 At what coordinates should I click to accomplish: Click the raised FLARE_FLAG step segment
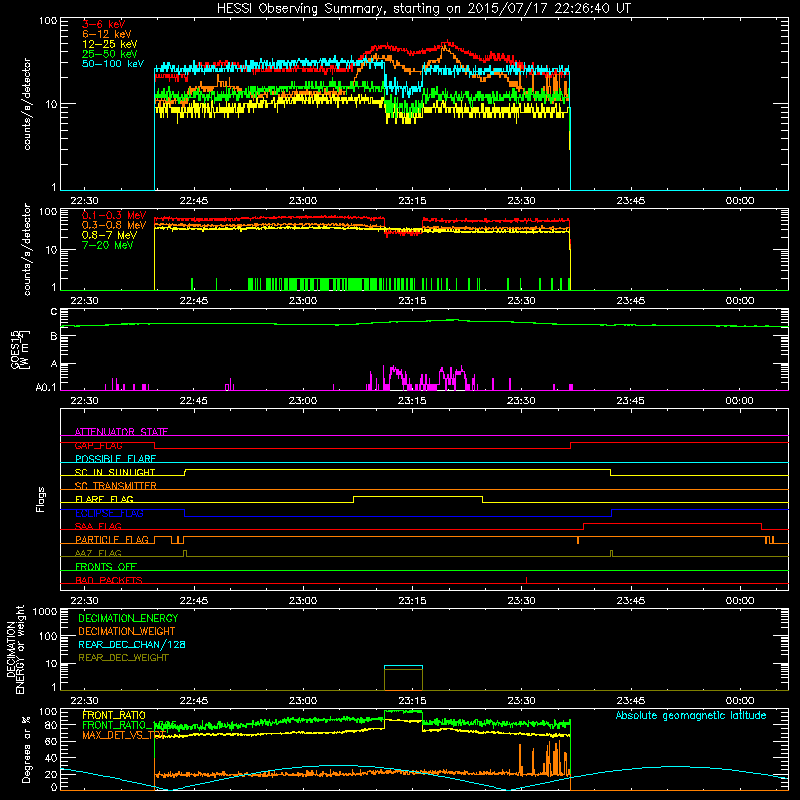[x=418, y=496]
